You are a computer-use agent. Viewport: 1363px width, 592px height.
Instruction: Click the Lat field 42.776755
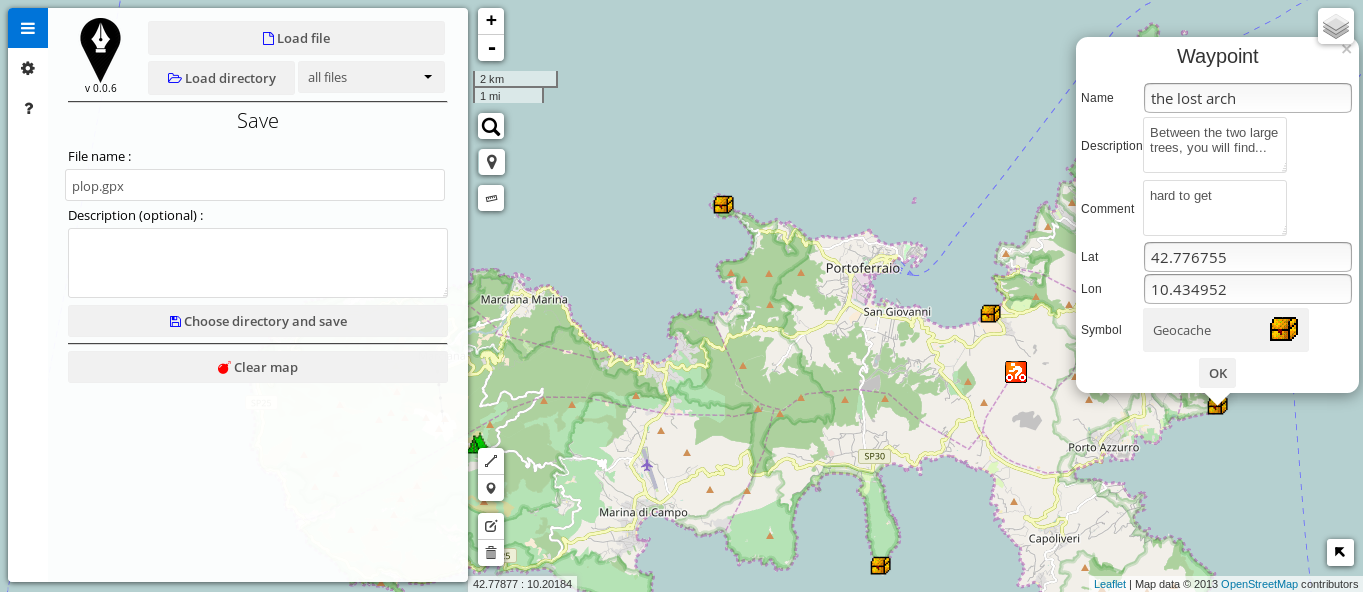tap(1248, 257)
